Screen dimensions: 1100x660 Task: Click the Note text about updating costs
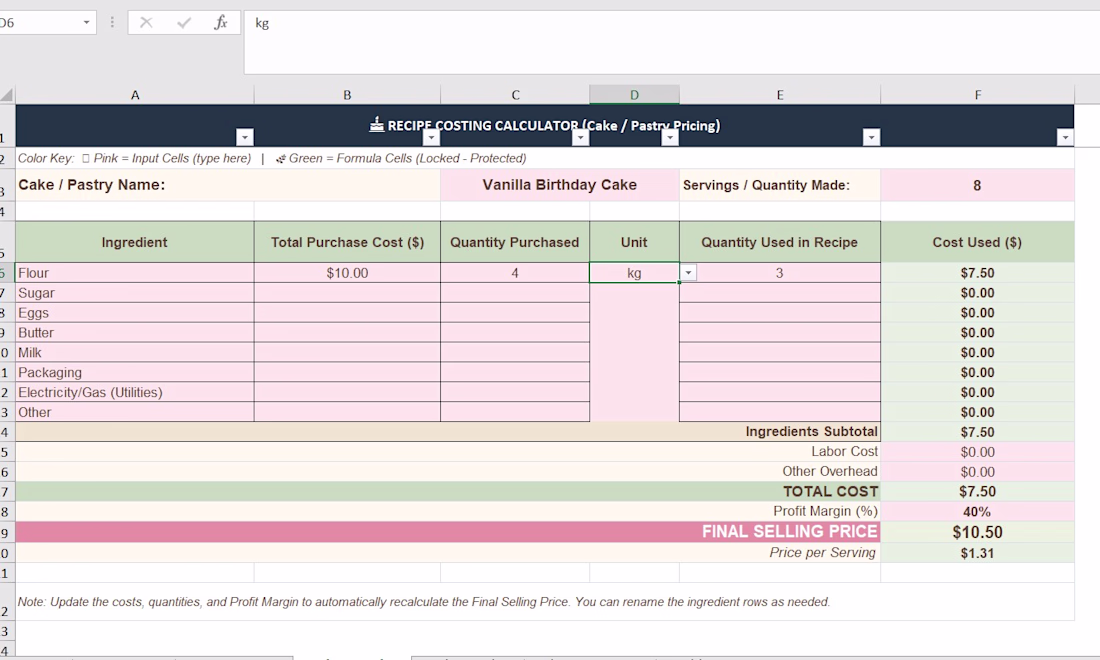424,602
